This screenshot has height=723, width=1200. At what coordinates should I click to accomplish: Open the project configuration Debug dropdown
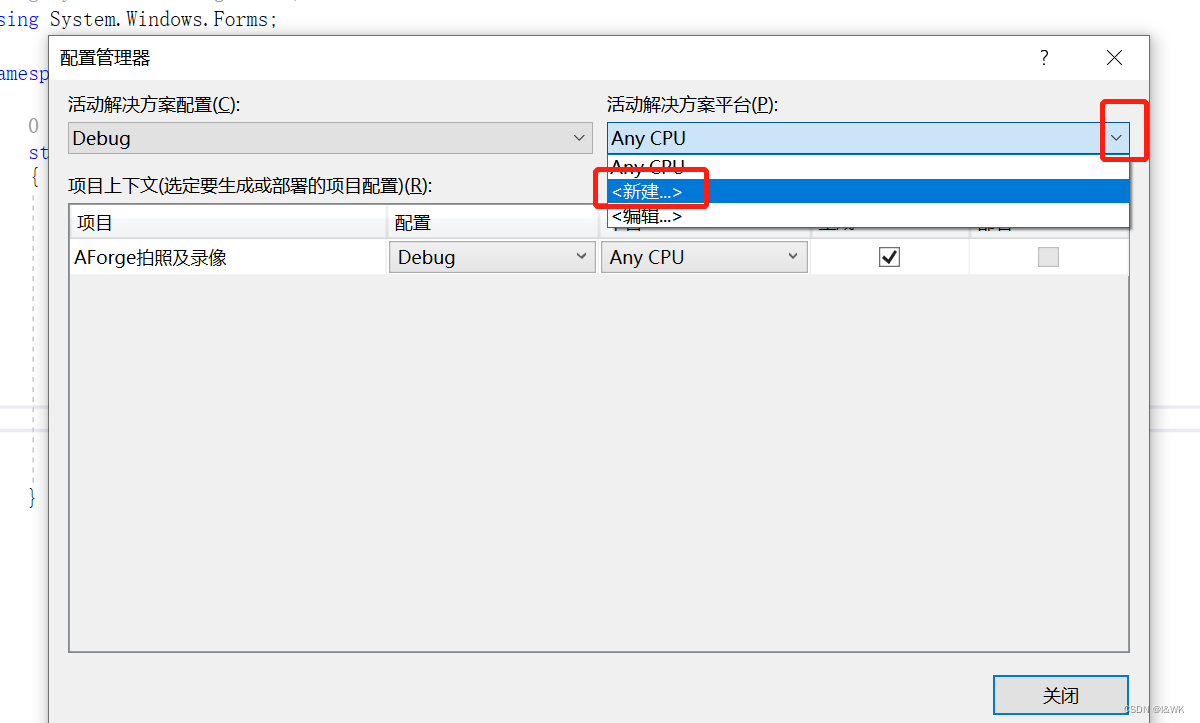click(x=580, y=256)
